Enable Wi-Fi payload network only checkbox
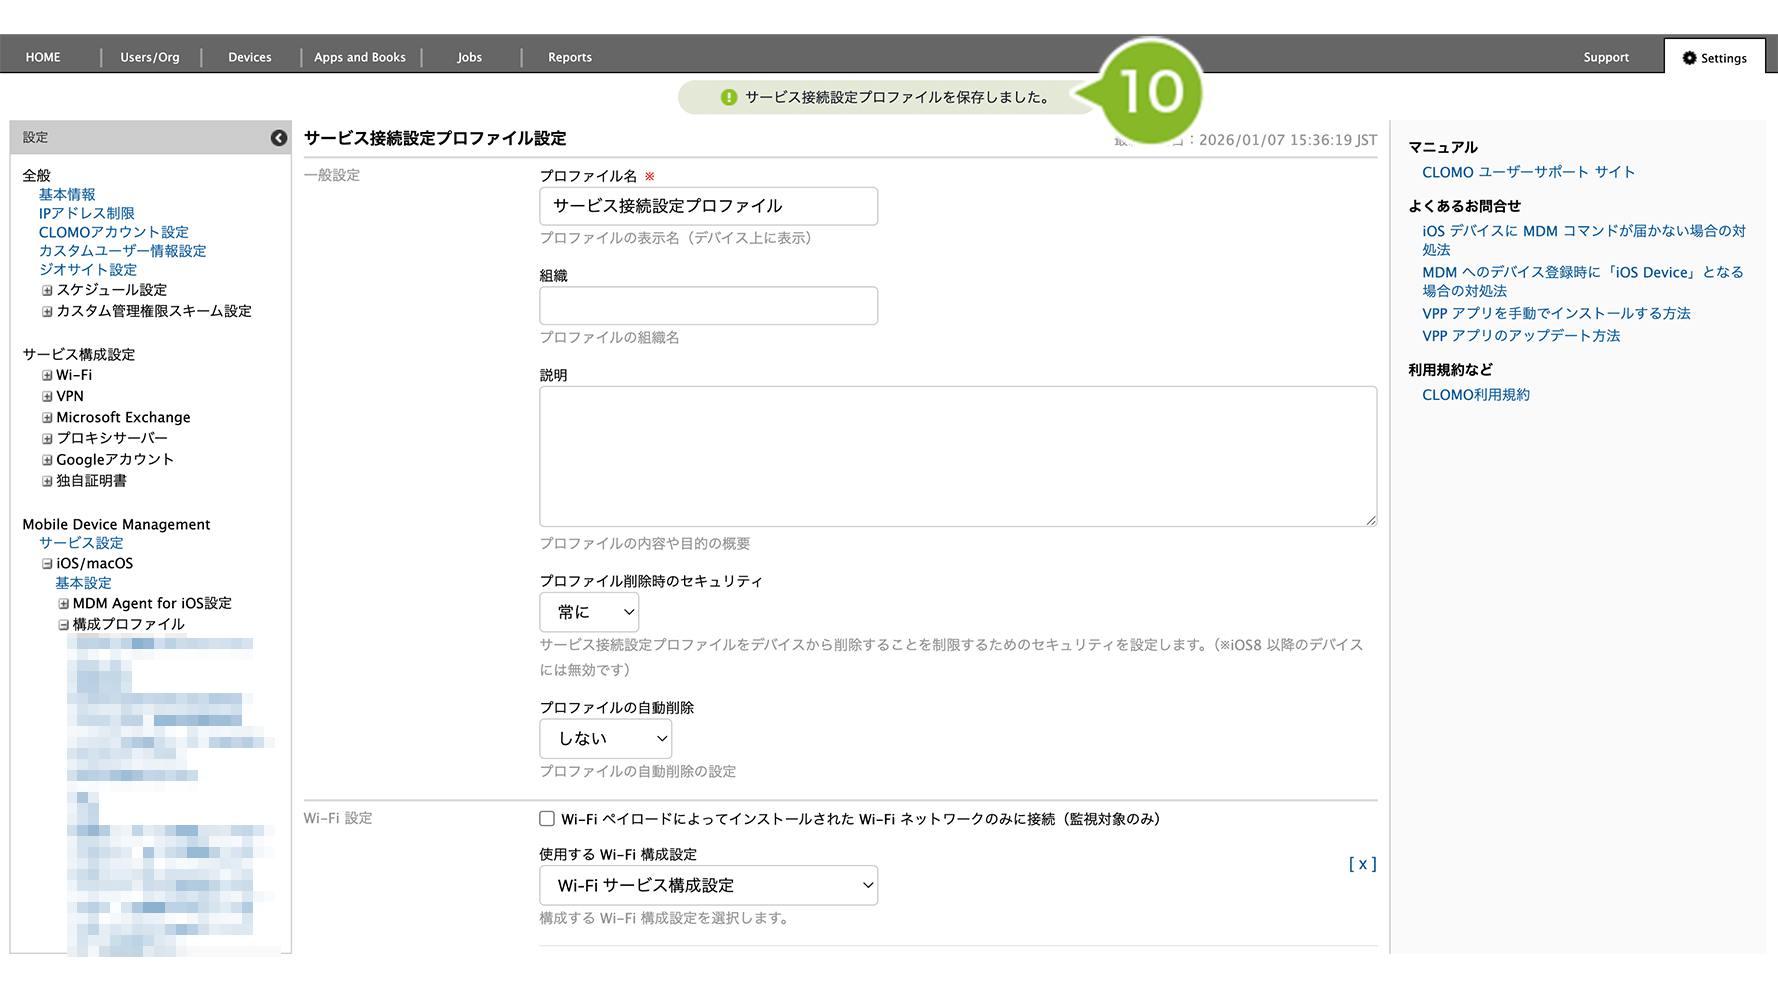 547,819
